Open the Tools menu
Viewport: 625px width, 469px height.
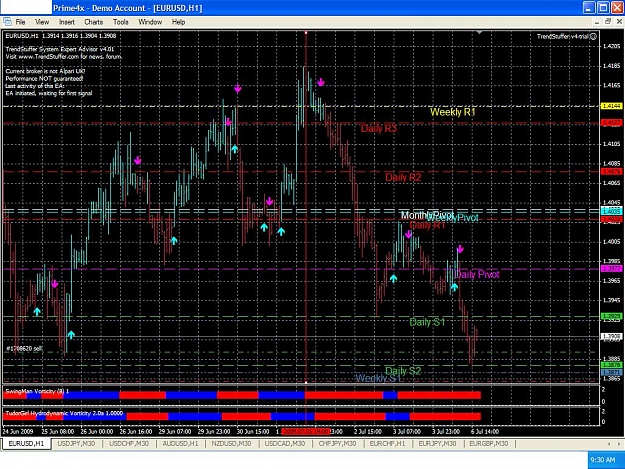[x=120, y=22]
